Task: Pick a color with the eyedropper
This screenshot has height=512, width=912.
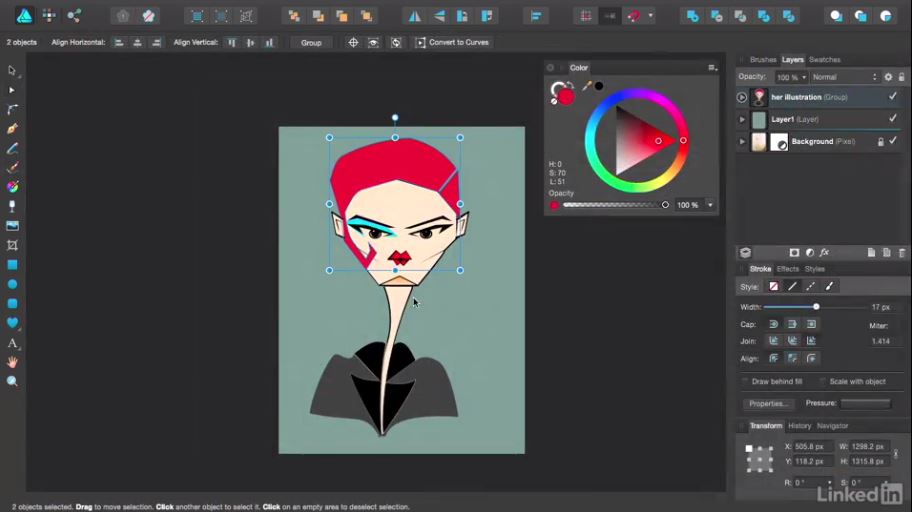Action: tap(586, 86)
